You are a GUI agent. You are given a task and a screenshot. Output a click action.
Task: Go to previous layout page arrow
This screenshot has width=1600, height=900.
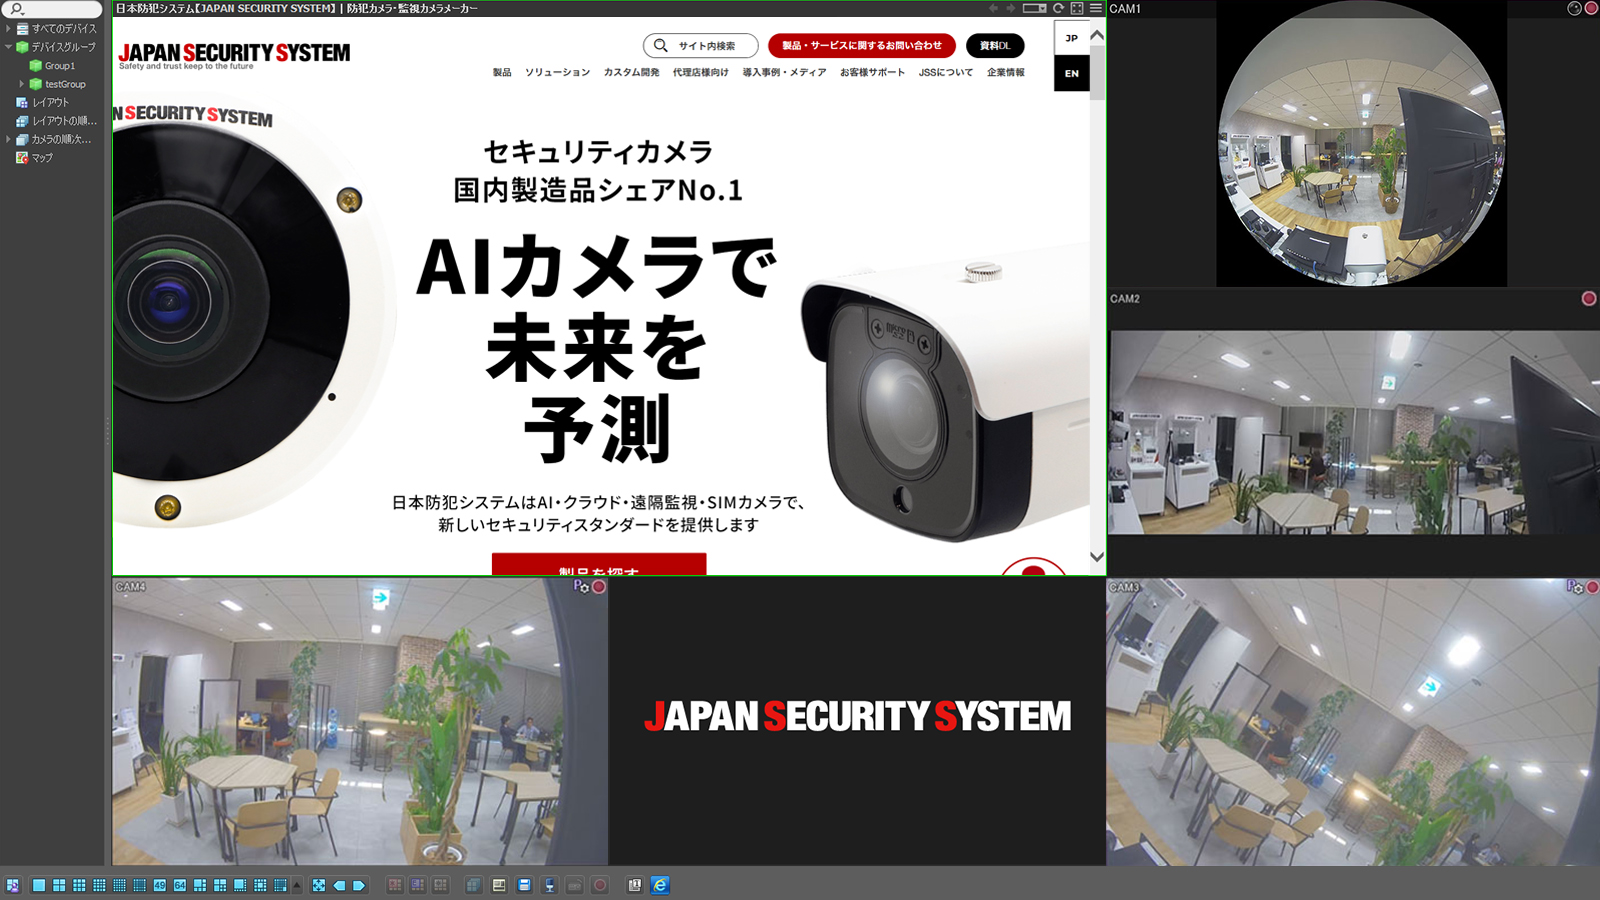pos(339,885)
